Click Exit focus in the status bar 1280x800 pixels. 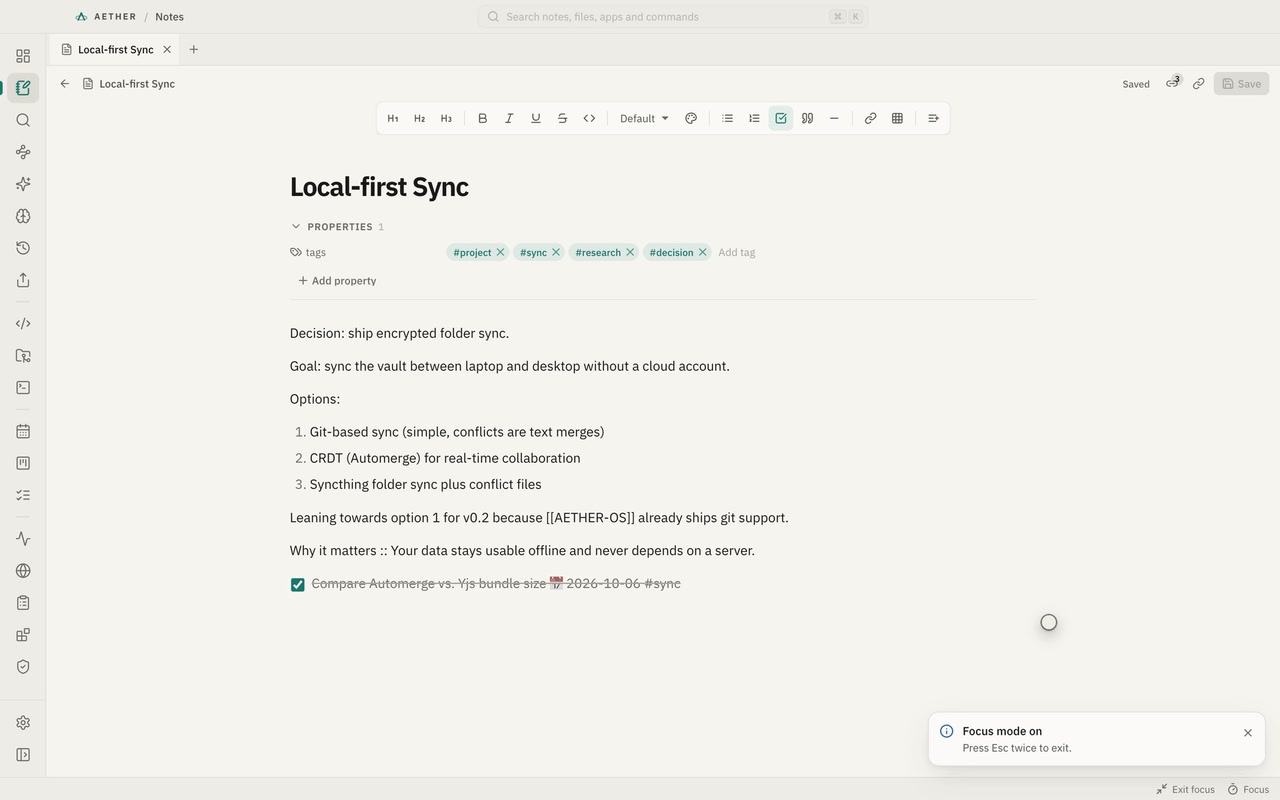(x=1186, y=790)
